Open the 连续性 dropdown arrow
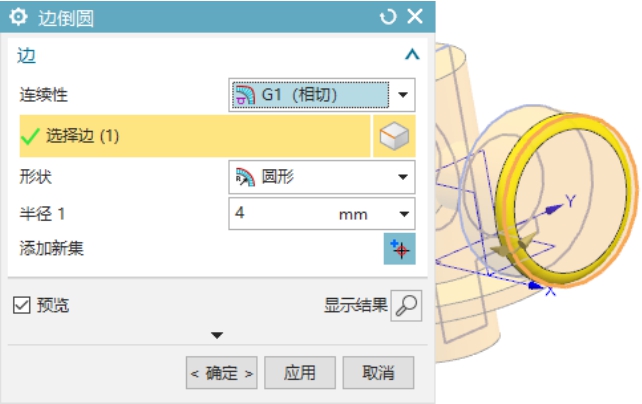This screenshot has height=404, width=642. pos(403,95)
